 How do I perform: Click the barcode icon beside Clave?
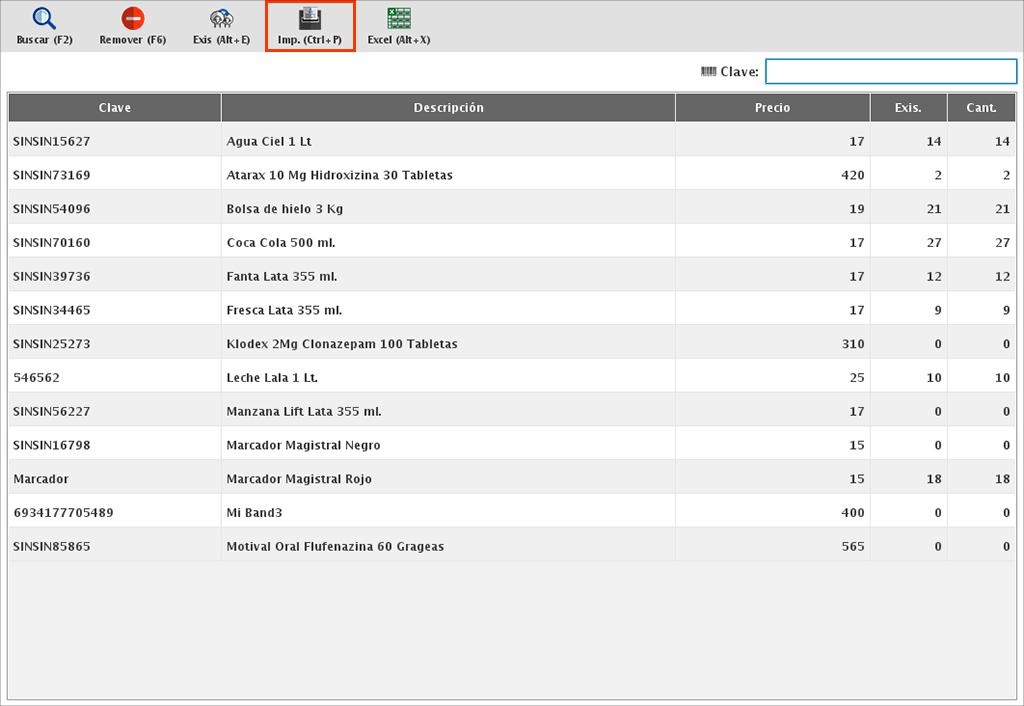click(708, 71)
